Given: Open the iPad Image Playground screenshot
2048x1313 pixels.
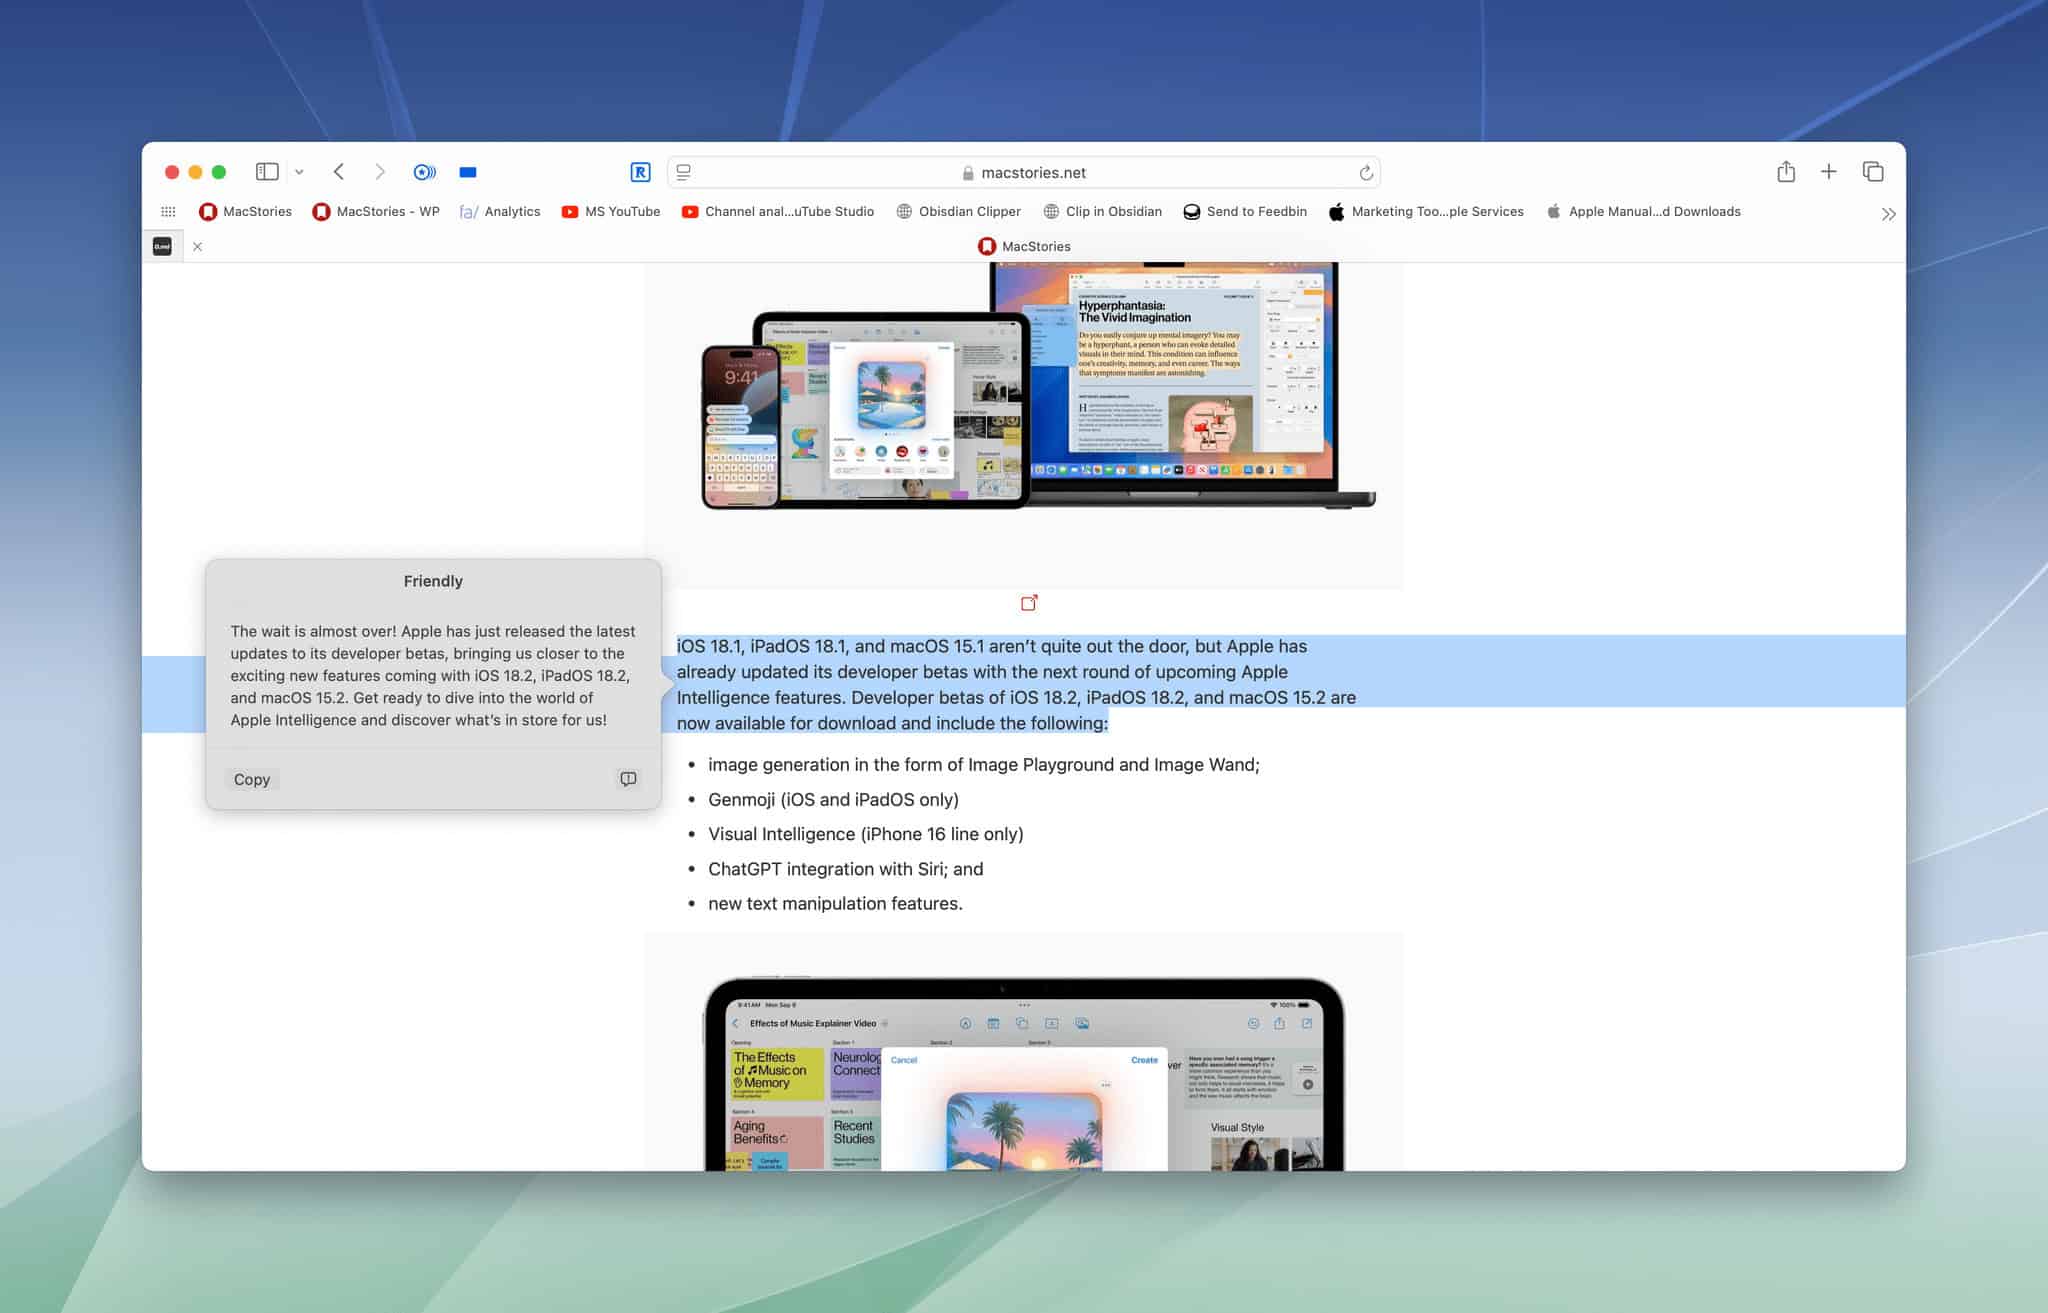Looking at the screenshot, I should (1024, 1052).
